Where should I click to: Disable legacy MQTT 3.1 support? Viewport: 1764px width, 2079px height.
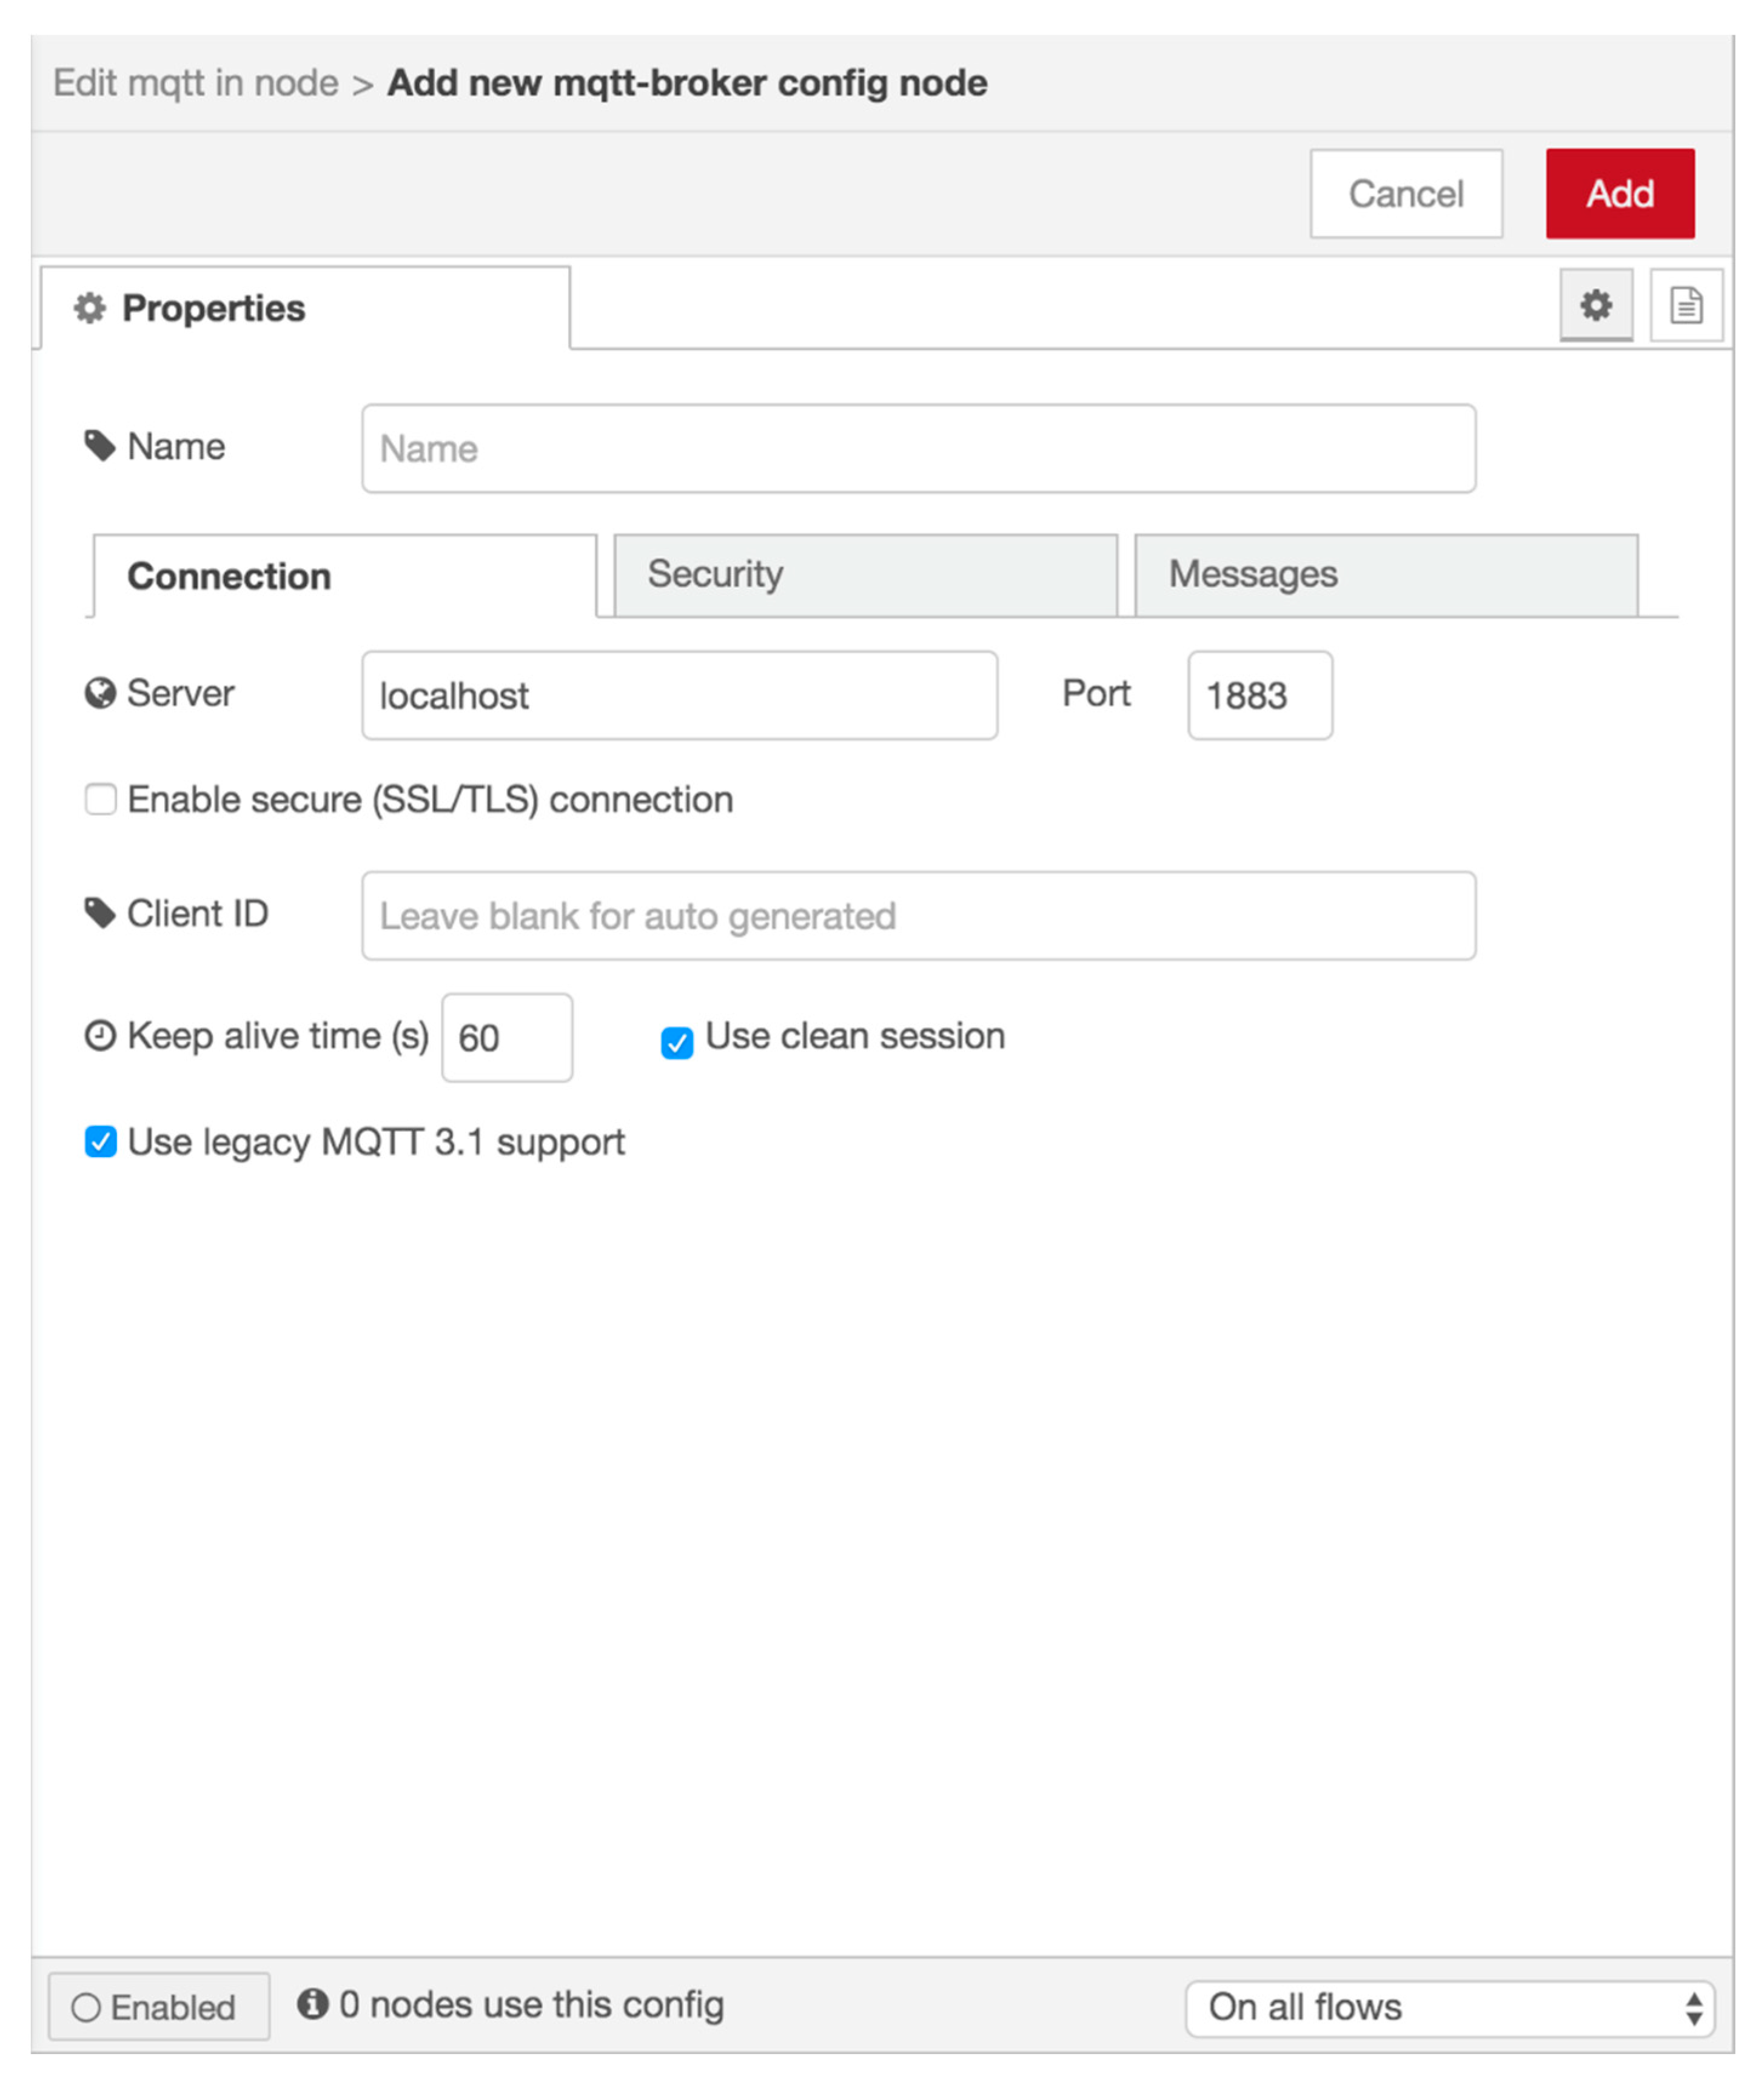tap(100, 1141)
